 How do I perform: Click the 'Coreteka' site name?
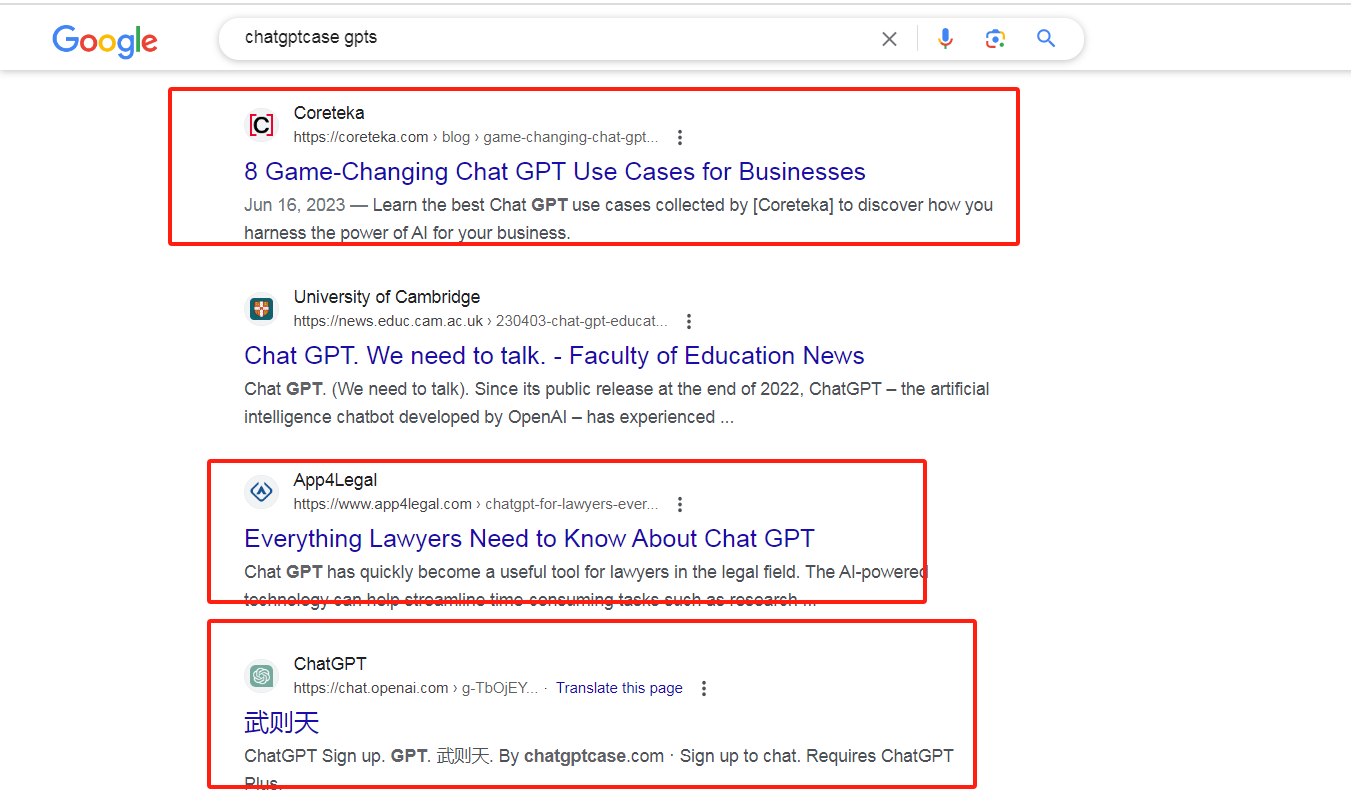329,113
